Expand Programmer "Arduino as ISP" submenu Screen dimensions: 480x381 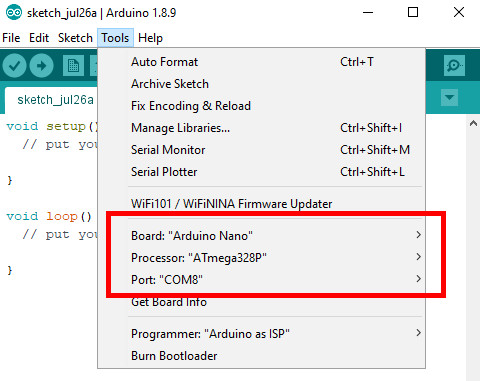click(x=261, y=334)
